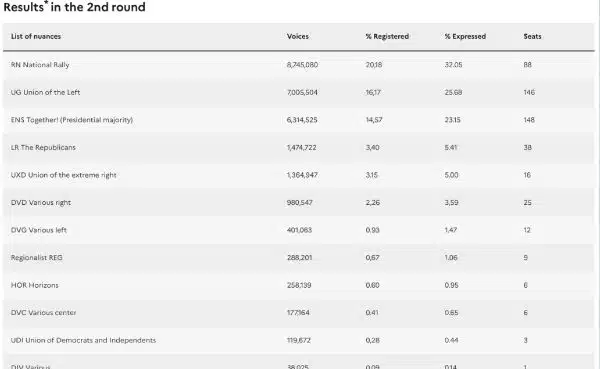This screenshot has width=600, height=369.
Task: Click the 0.65 expressed percentage
Action: [452, 313]
